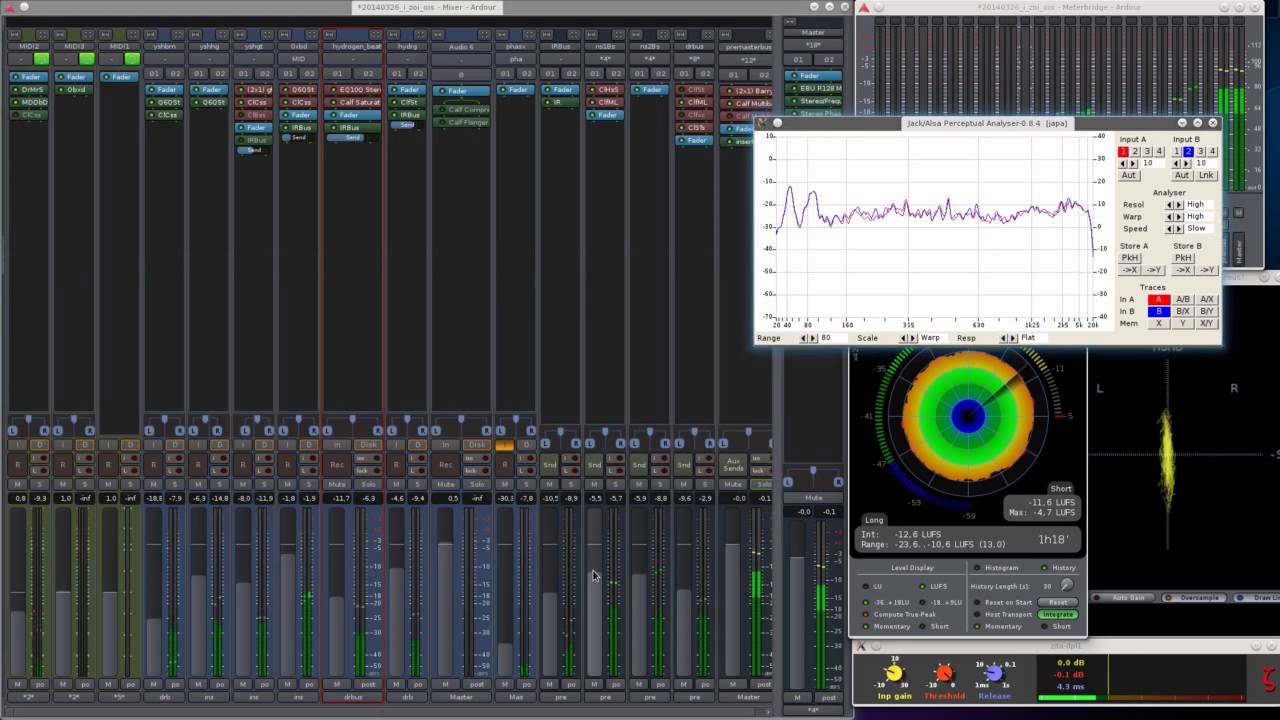Select the hydrogen_beat strip name button

point(353,46)
